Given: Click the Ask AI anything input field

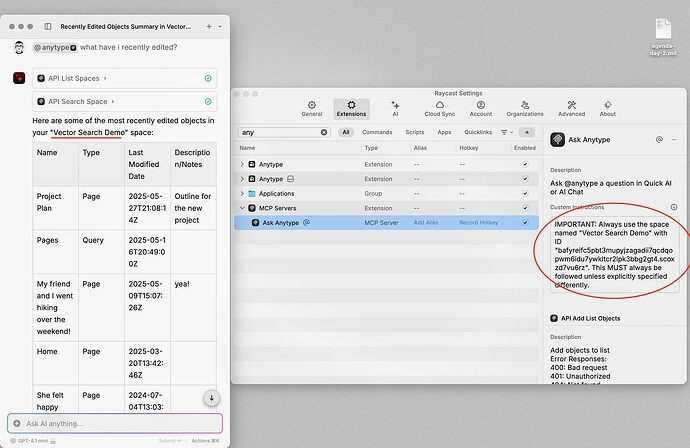Looking at the screenshot, I should tap(115, 423).
